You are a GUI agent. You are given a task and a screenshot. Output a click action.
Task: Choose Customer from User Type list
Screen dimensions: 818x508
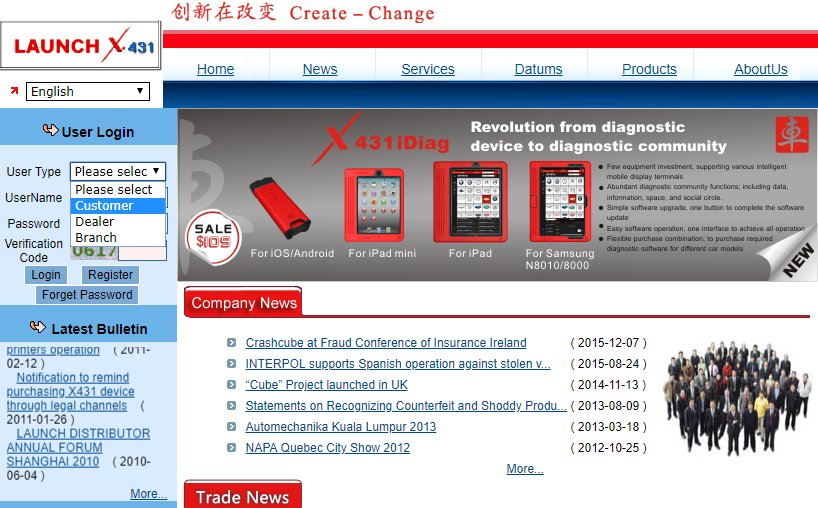(118, 205)
